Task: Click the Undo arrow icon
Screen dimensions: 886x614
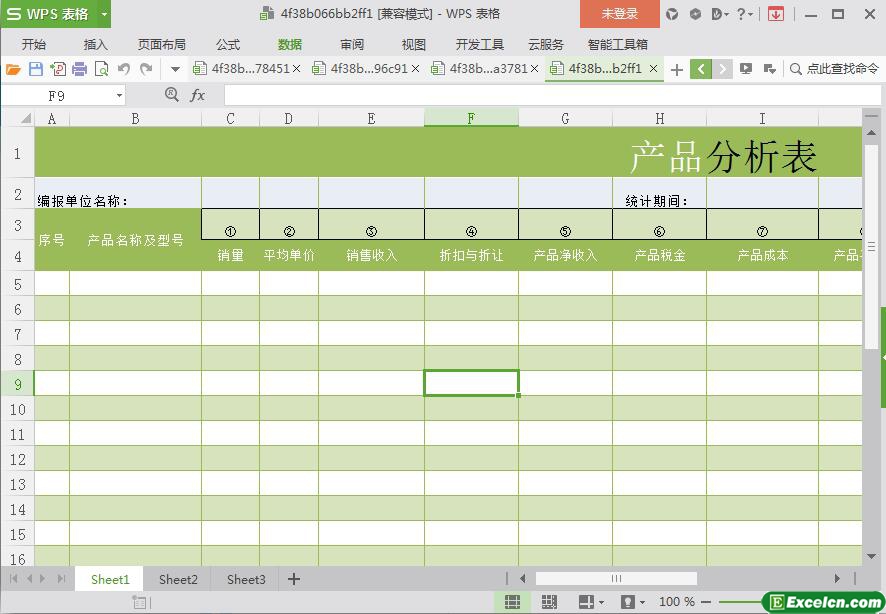Action: point(124,69)
